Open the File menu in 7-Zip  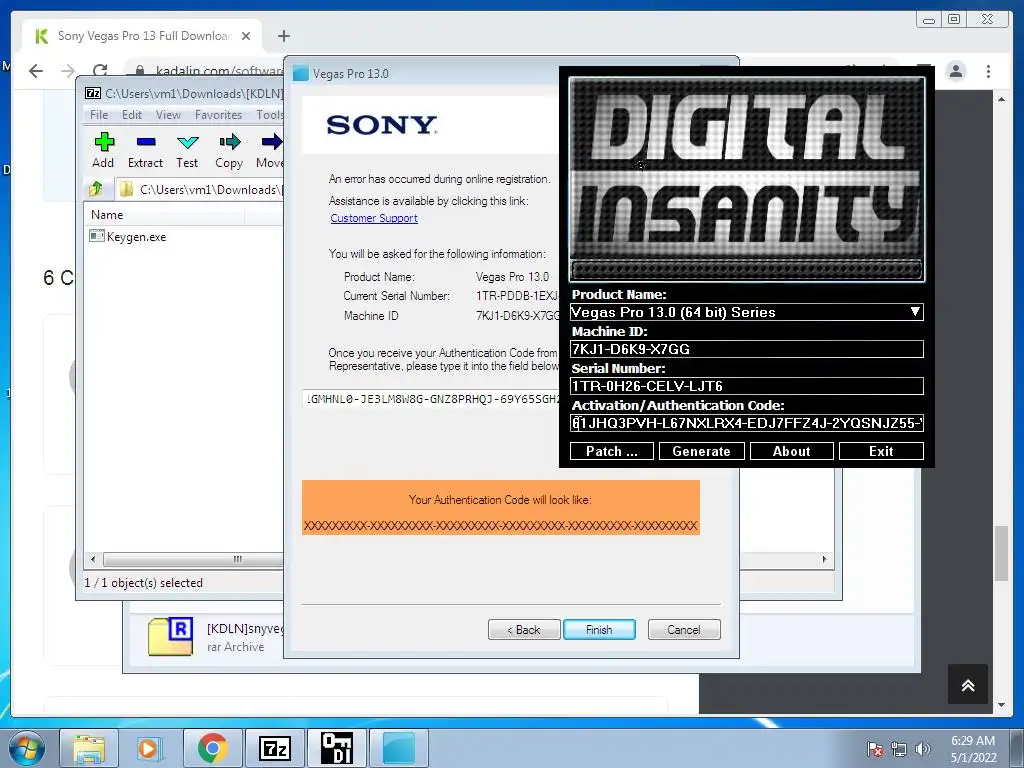pos(99,115)
